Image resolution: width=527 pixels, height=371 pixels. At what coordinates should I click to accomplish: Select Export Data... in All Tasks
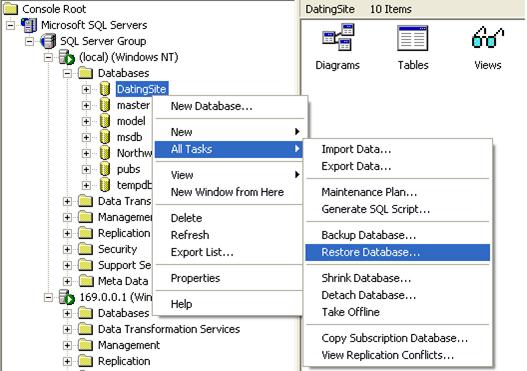(398, 166)
